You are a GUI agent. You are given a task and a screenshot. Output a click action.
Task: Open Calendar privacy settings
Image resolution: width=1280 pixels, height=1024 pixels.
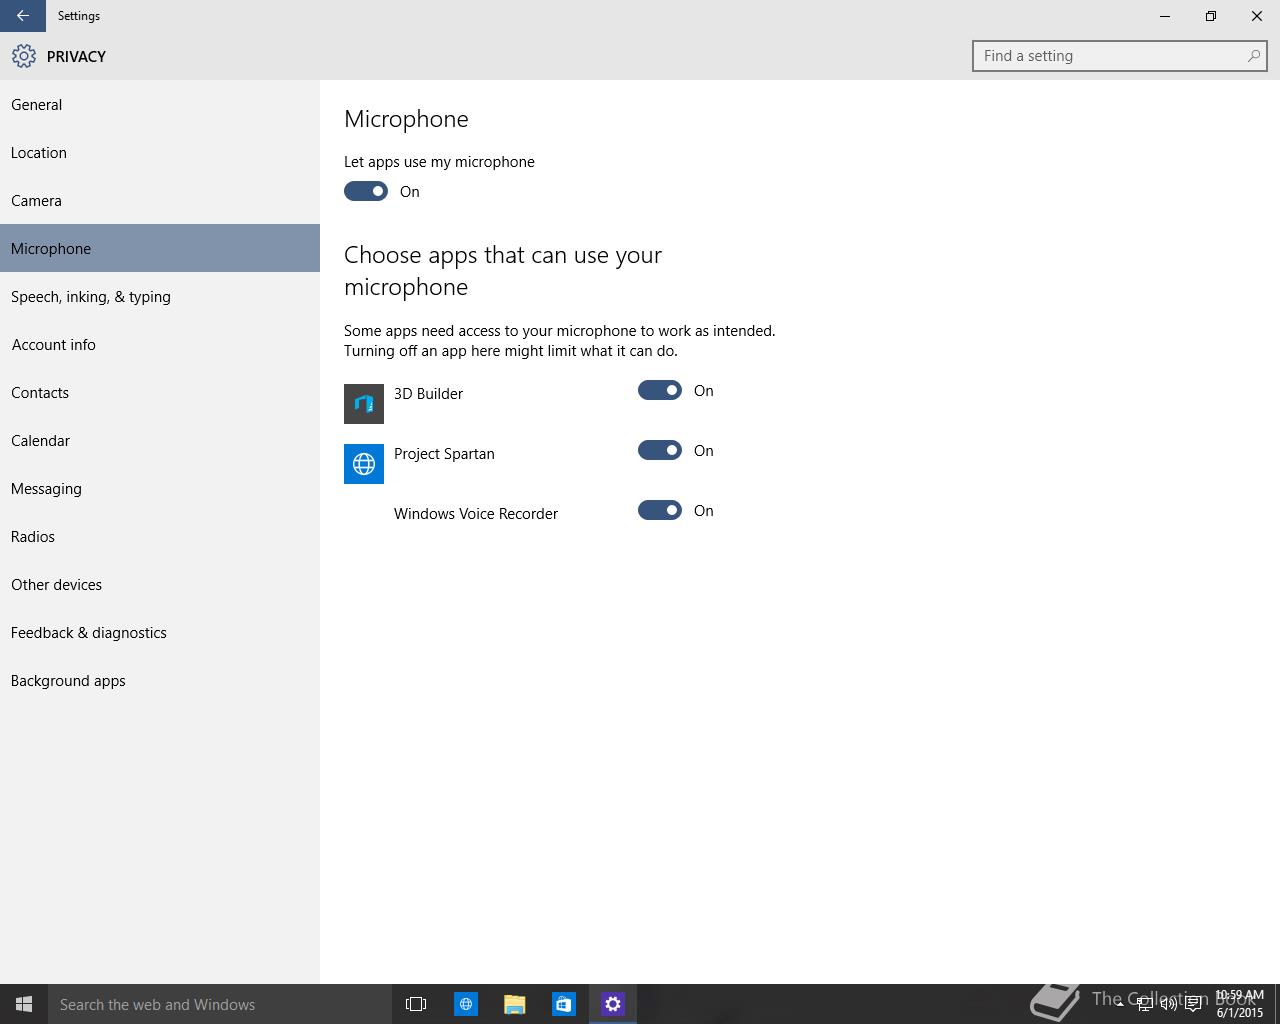click(160, 440)
